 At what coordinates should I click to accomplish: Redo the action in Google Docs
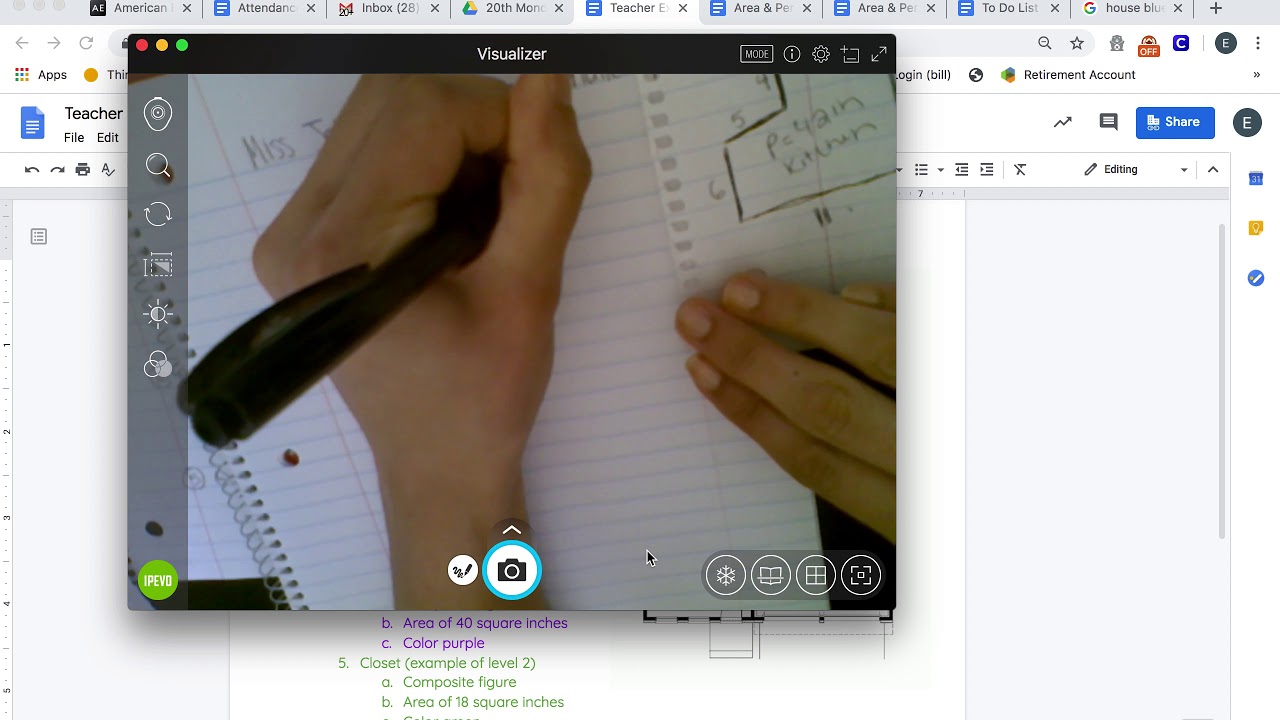(x=58, y=170)
